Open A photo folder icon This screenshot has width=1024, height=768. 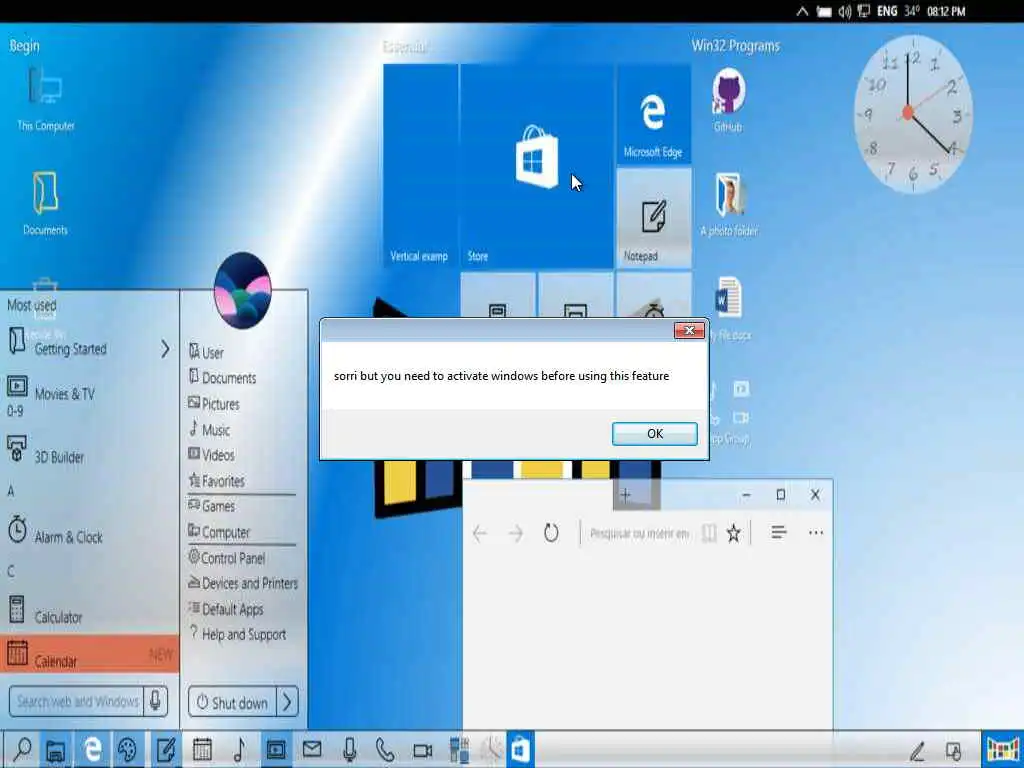click(x=729, y=204)
